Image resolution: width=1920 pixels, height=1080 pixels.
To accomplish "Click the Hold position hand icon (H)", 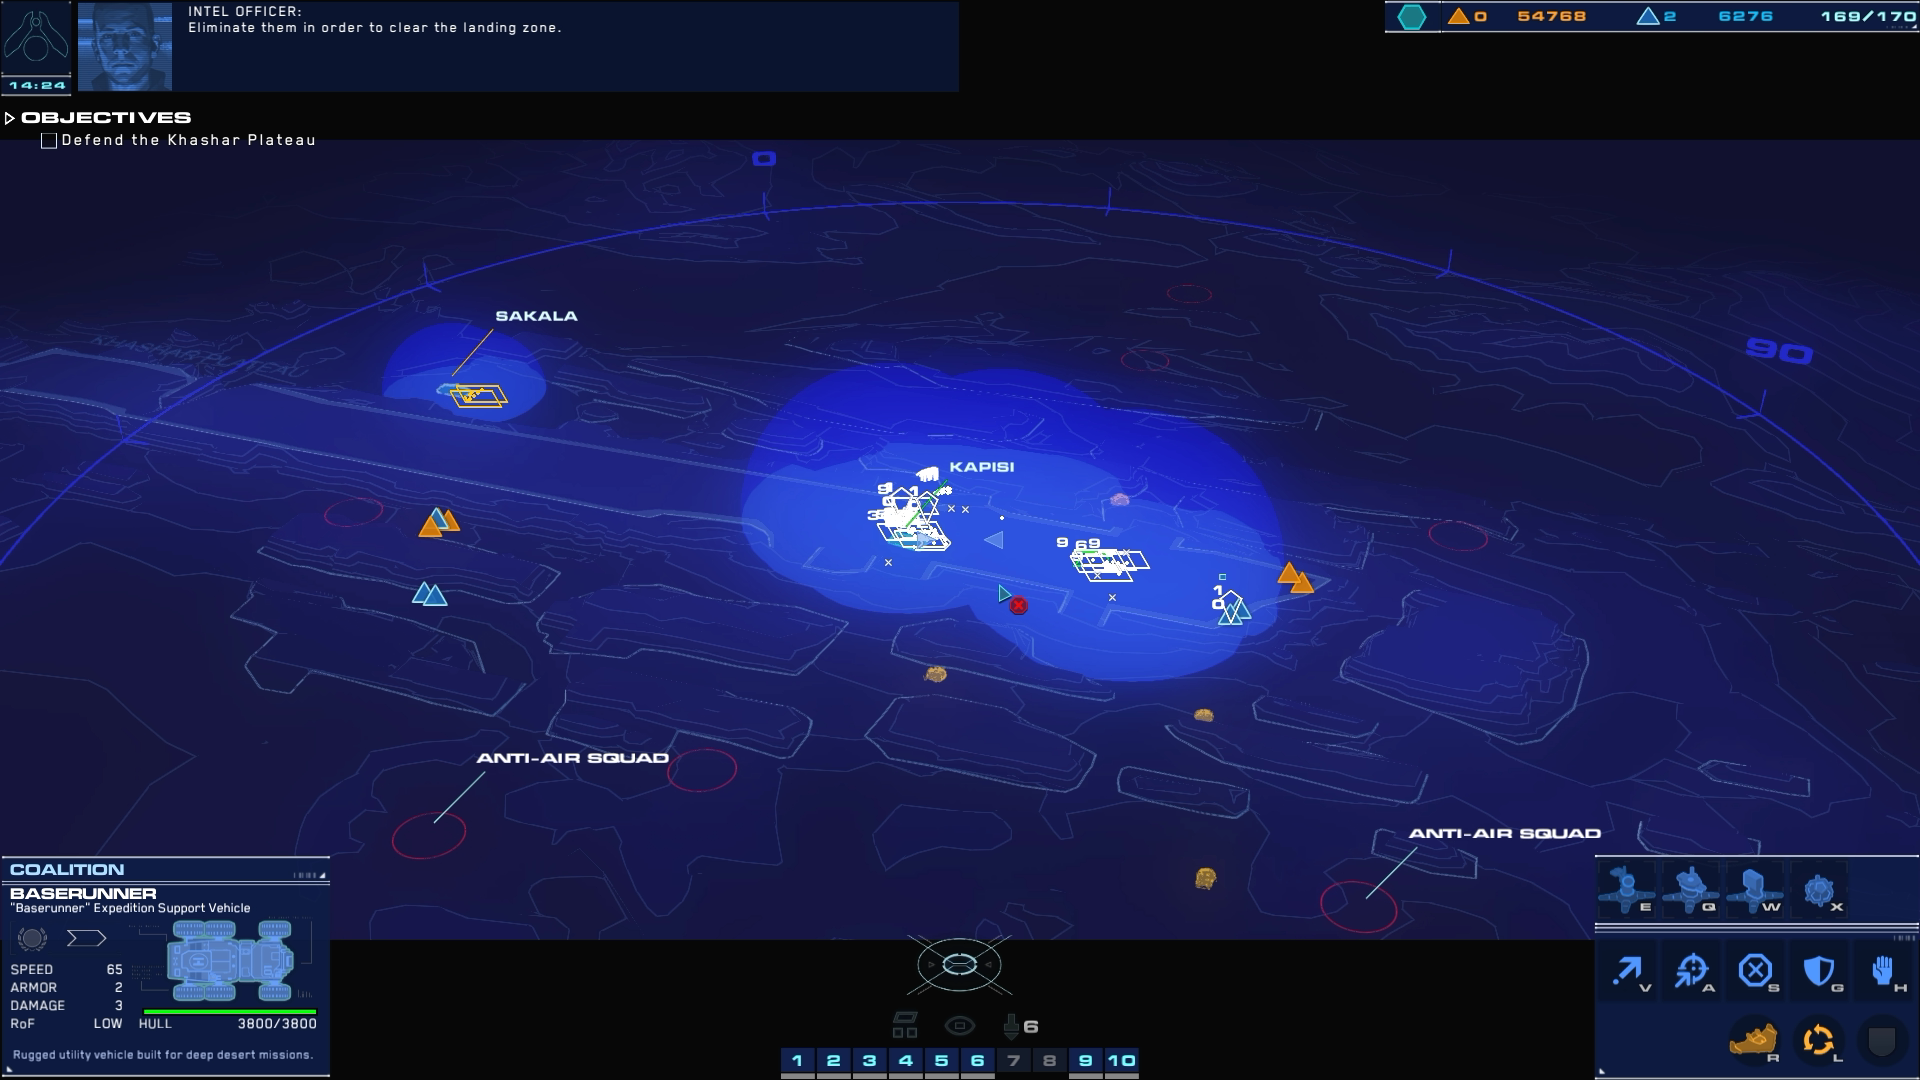I will (x=1883, y=970).
